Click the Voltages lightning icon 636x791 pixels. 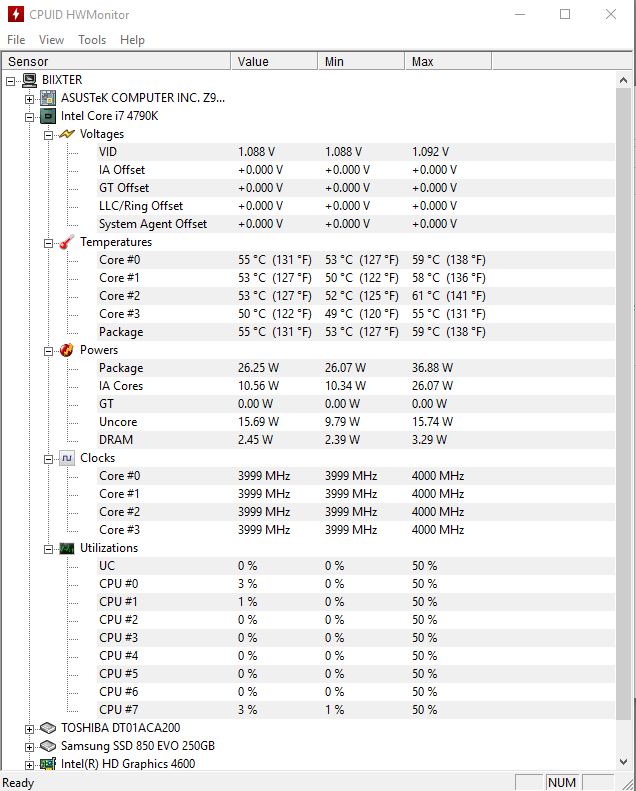(x=67, y=134)
